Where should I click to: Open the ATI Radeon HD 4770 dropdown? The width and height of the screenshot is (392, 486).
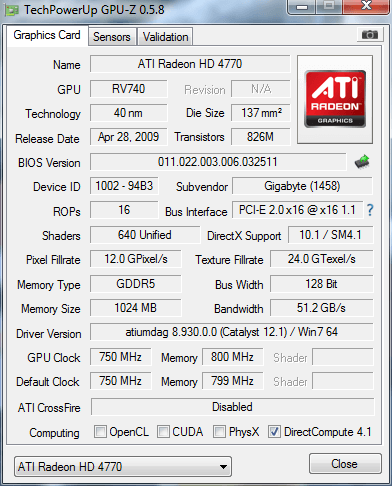click(x=123, y=466)
